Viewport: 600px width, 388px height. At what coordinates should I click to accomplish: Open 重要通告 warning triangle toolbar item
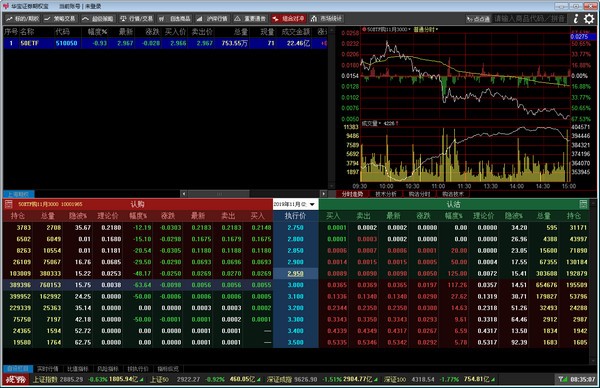(x=250, y=18)
